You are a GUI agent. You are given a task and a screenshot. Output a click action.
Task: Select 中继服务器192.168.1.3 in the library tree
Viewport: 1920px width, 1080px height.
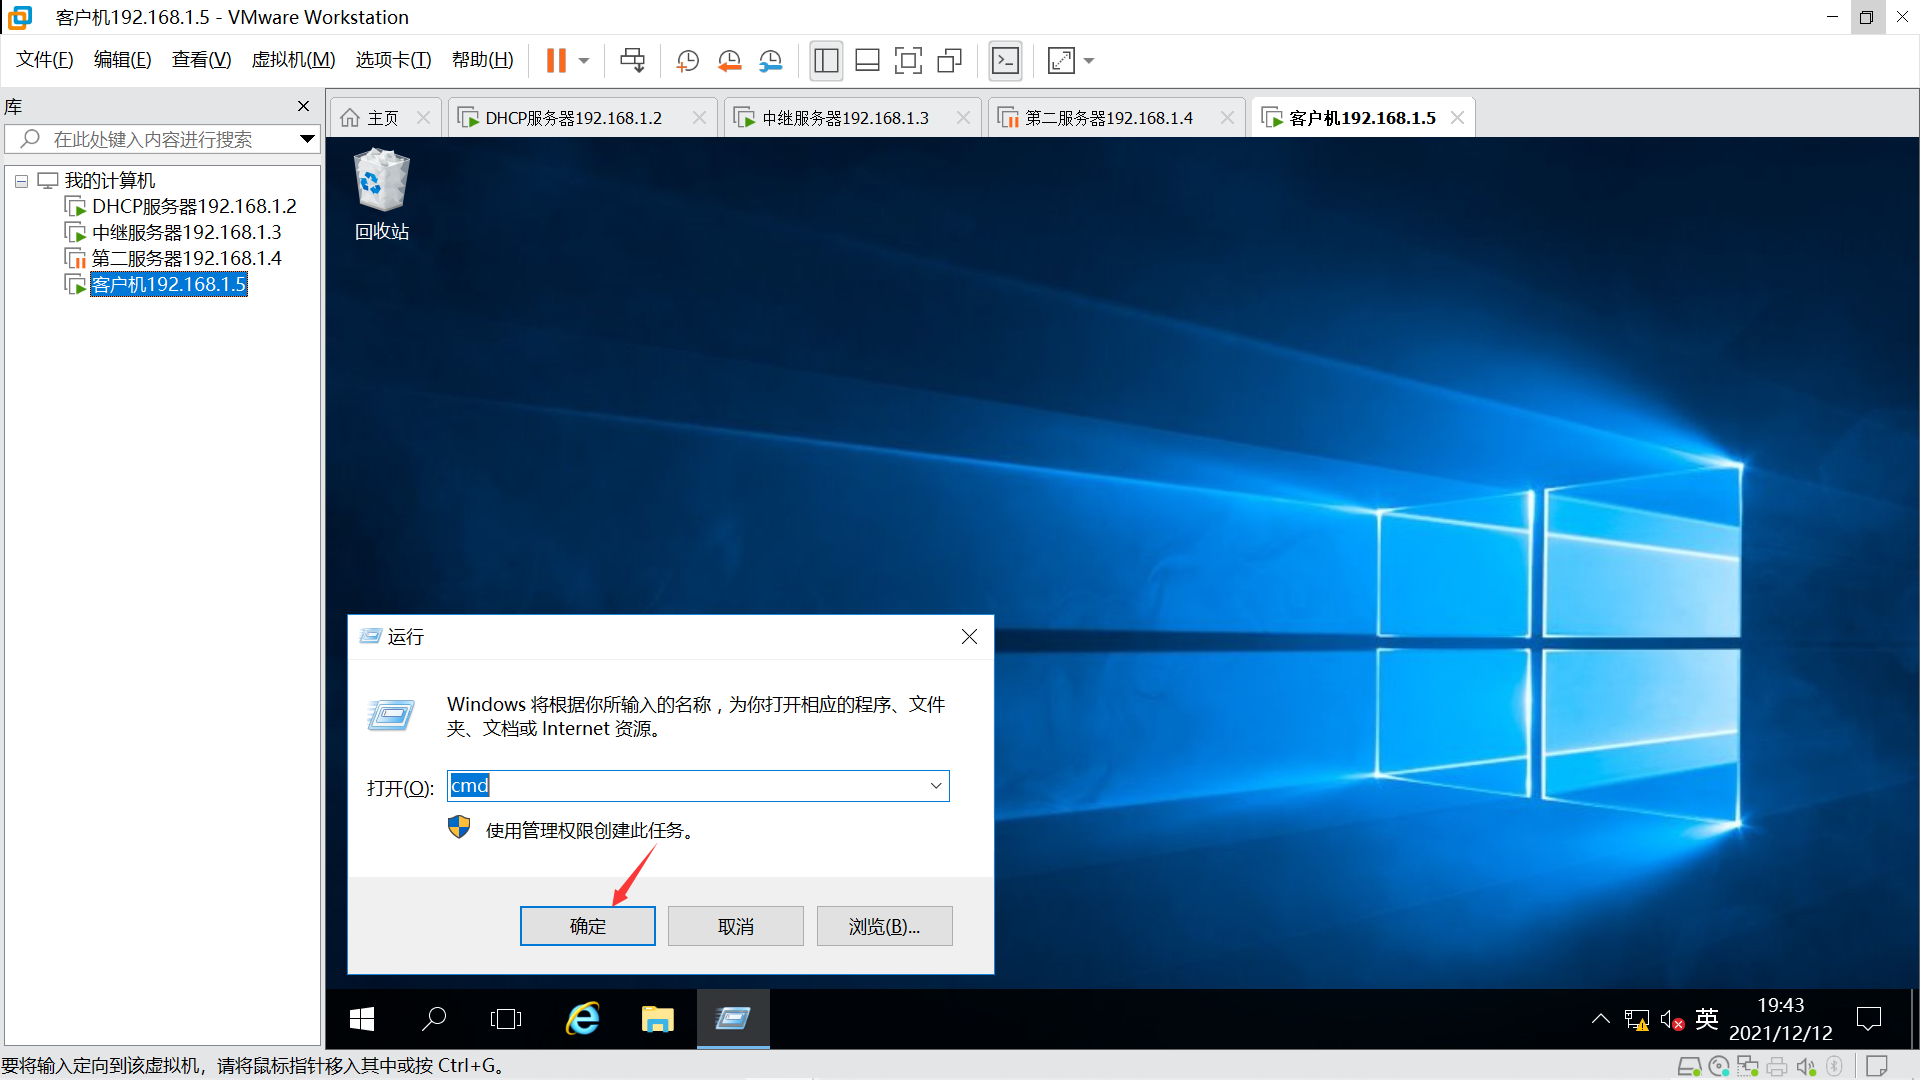point(186,232)
